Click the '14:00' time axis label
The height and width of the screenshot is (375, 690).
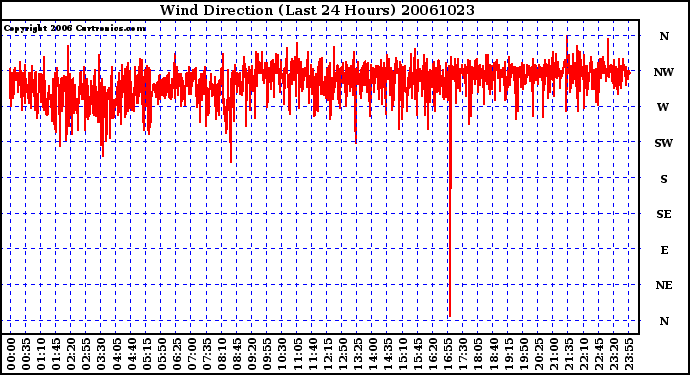click(373, 354)
